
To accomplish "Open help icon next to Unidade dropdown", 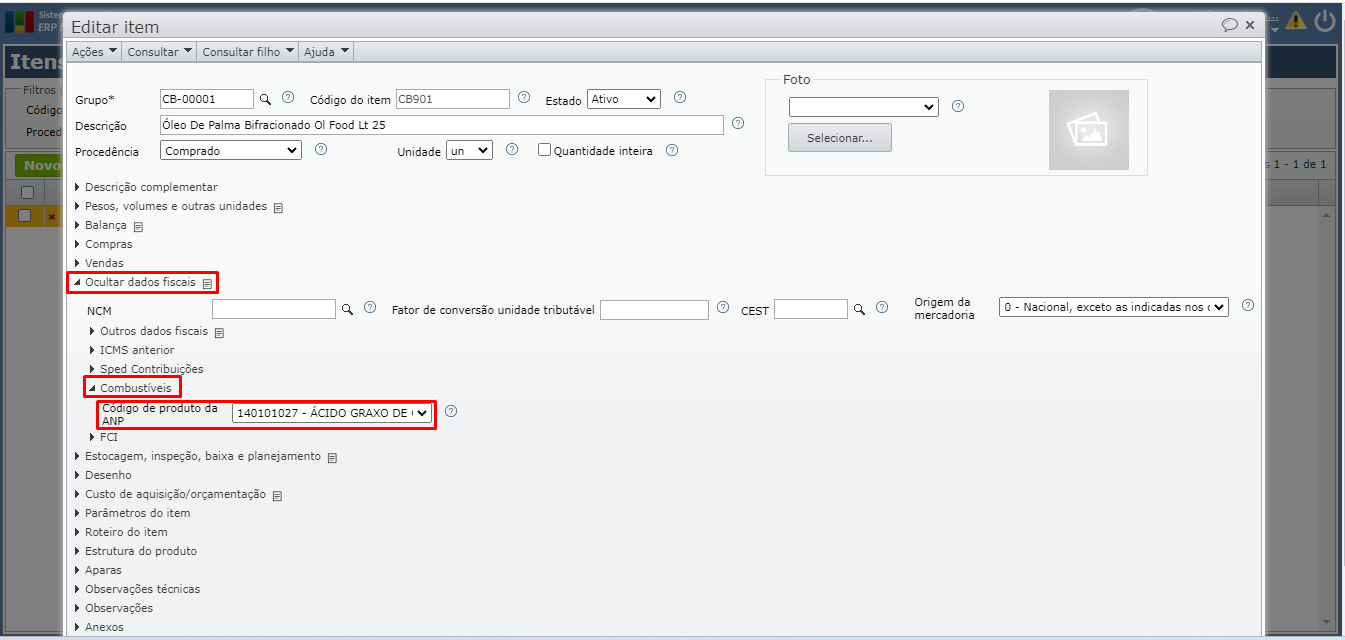I will [512, 149].
